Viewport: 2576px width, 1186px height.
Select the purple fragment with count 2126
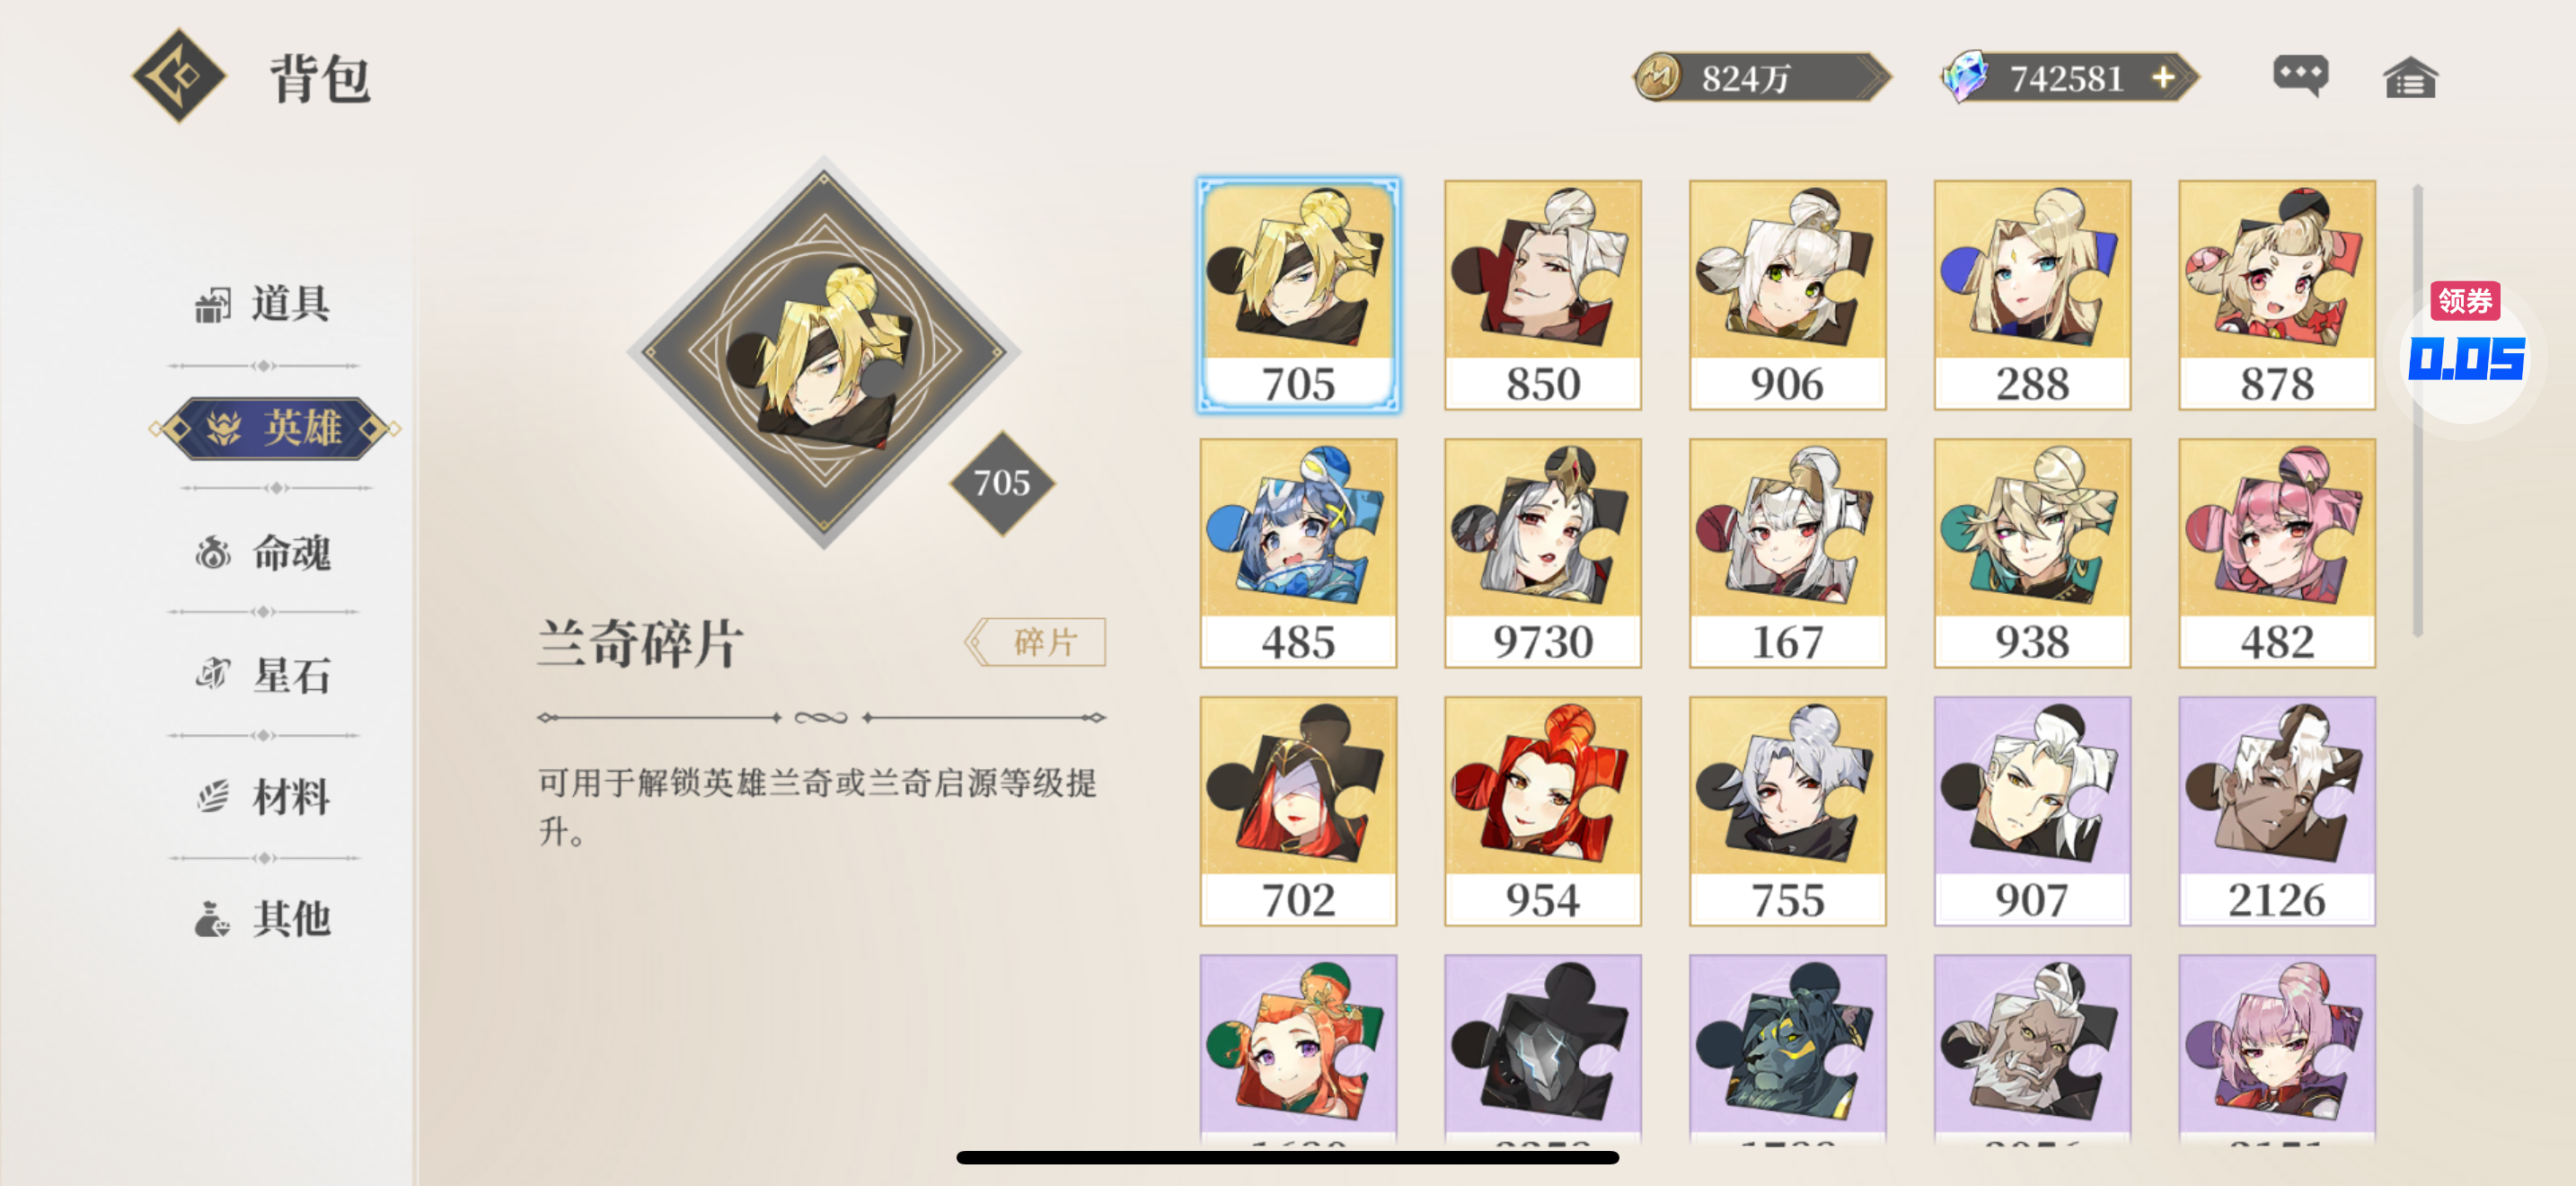point(2277,811)
